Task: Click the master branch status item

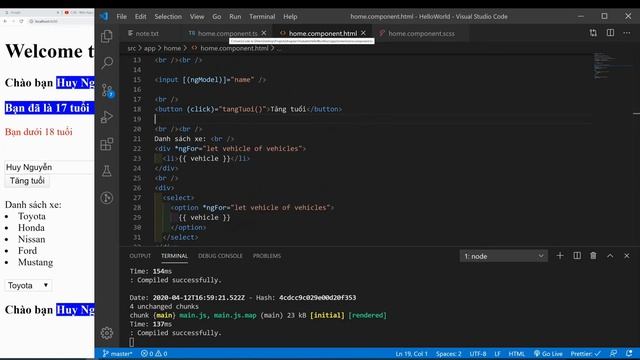Action: pos(117,353)
